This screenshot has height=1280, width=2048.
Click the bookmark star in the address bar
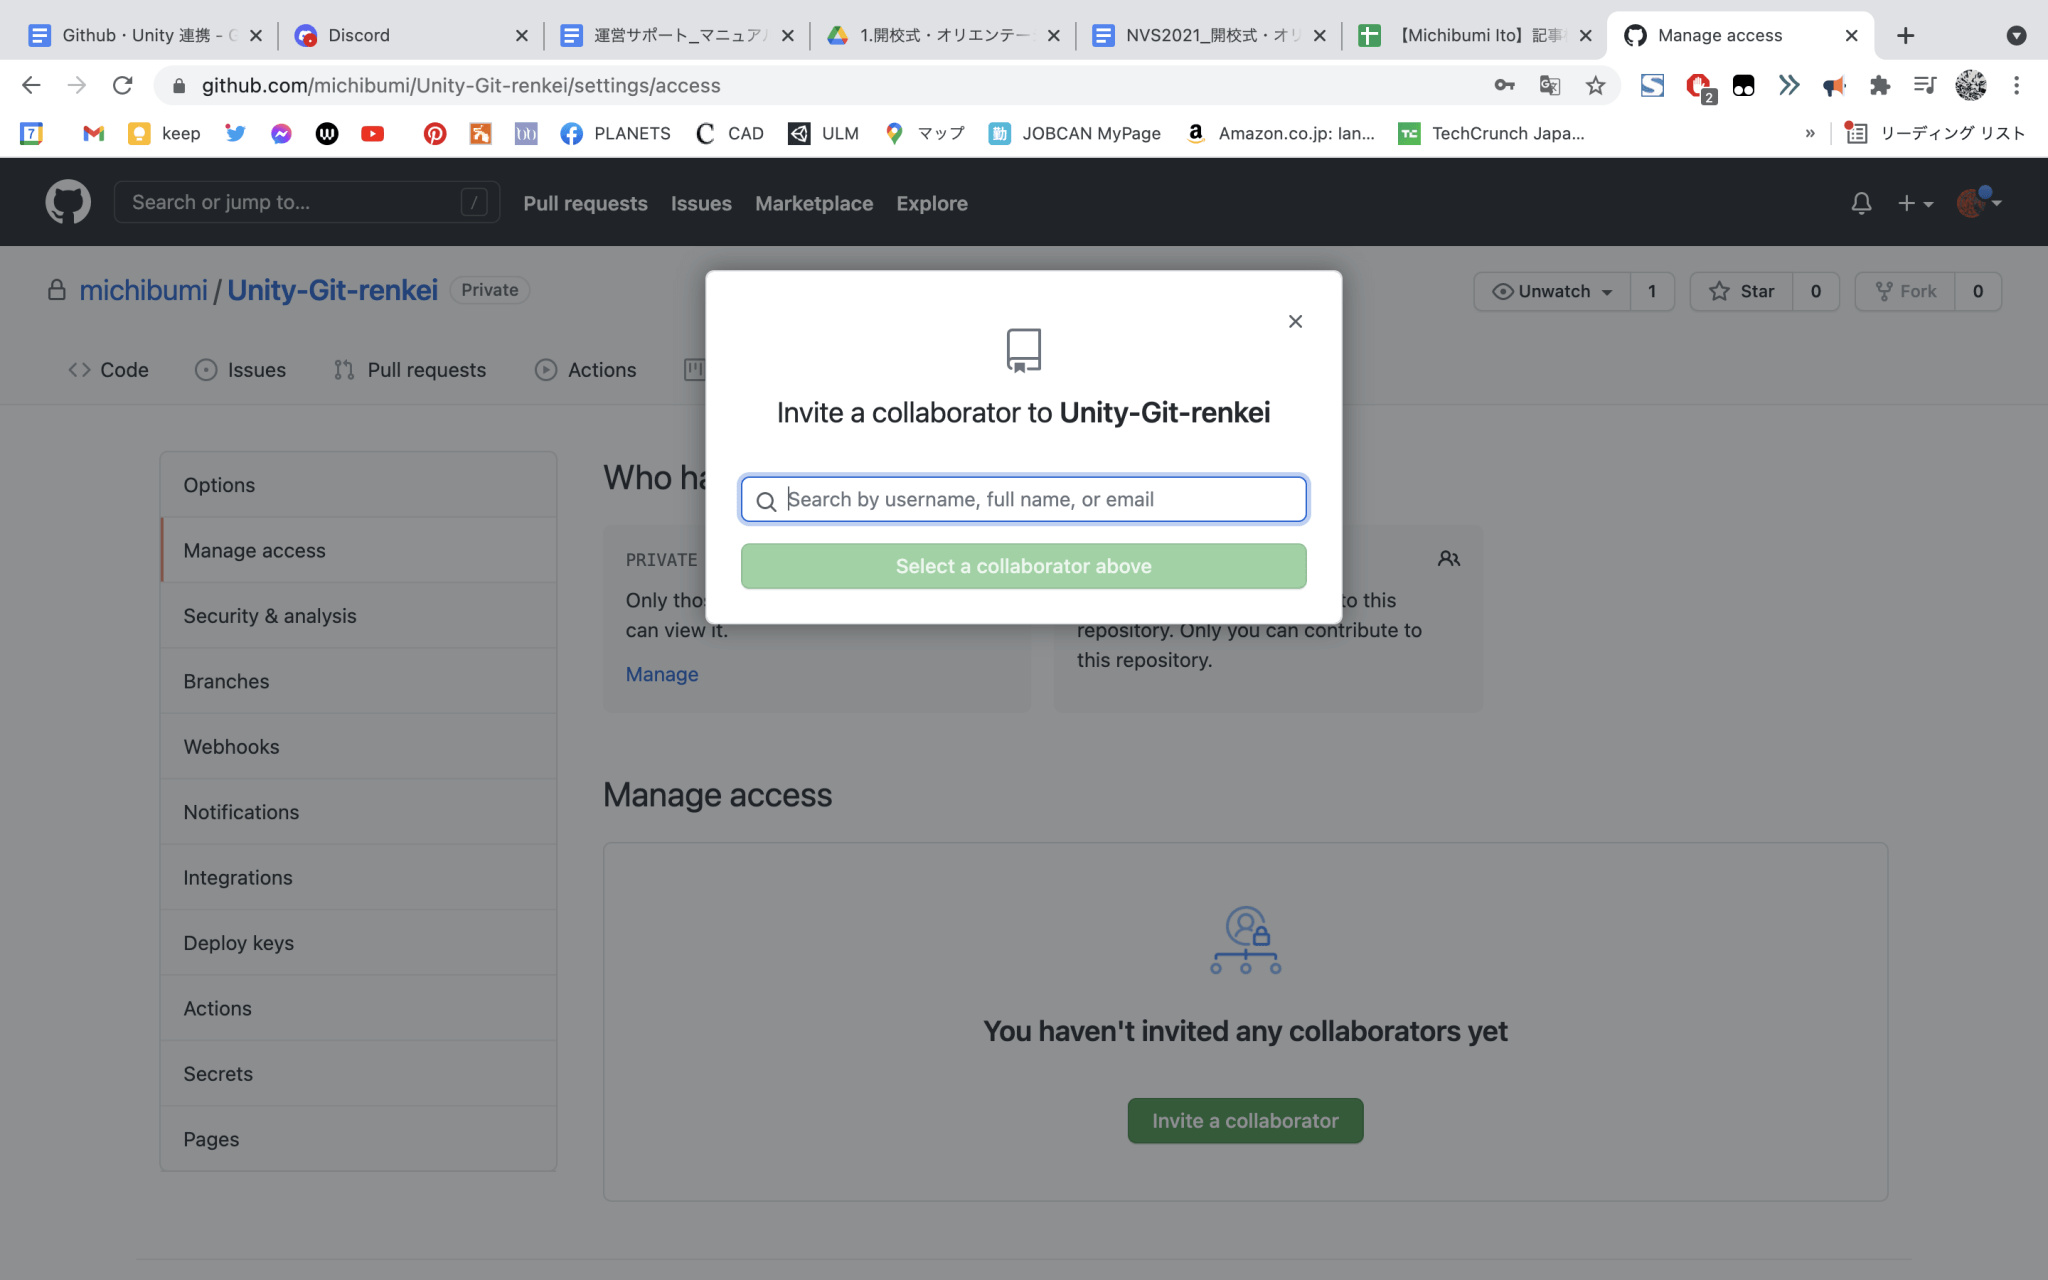[x=1594, y=85]
